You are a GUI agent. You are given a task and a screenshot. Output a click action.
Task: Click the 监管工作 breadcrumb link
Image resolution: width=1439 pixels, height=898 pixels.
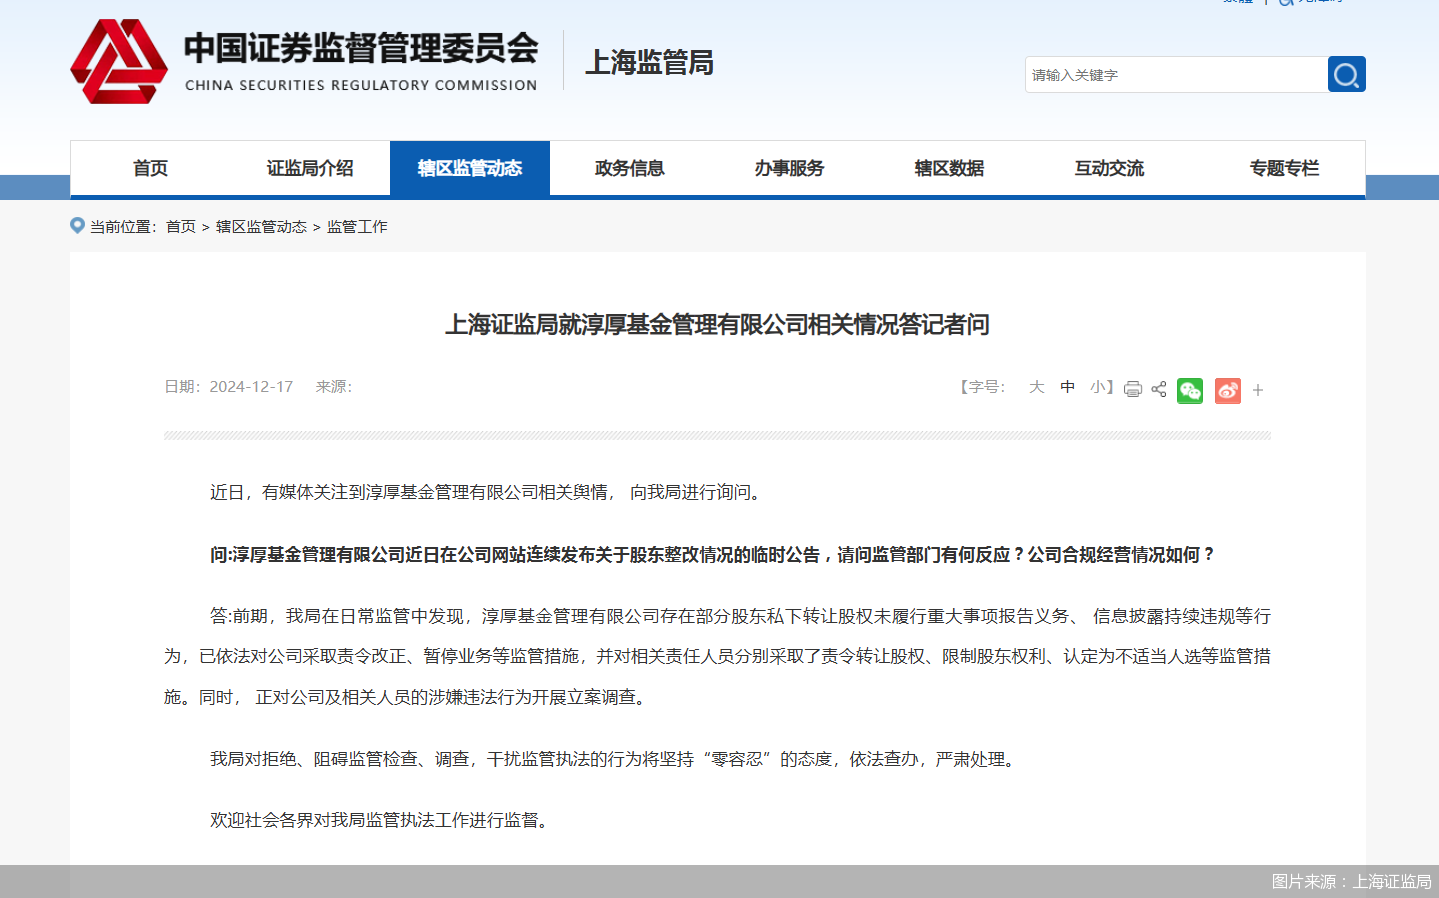[x=357, y=227]
